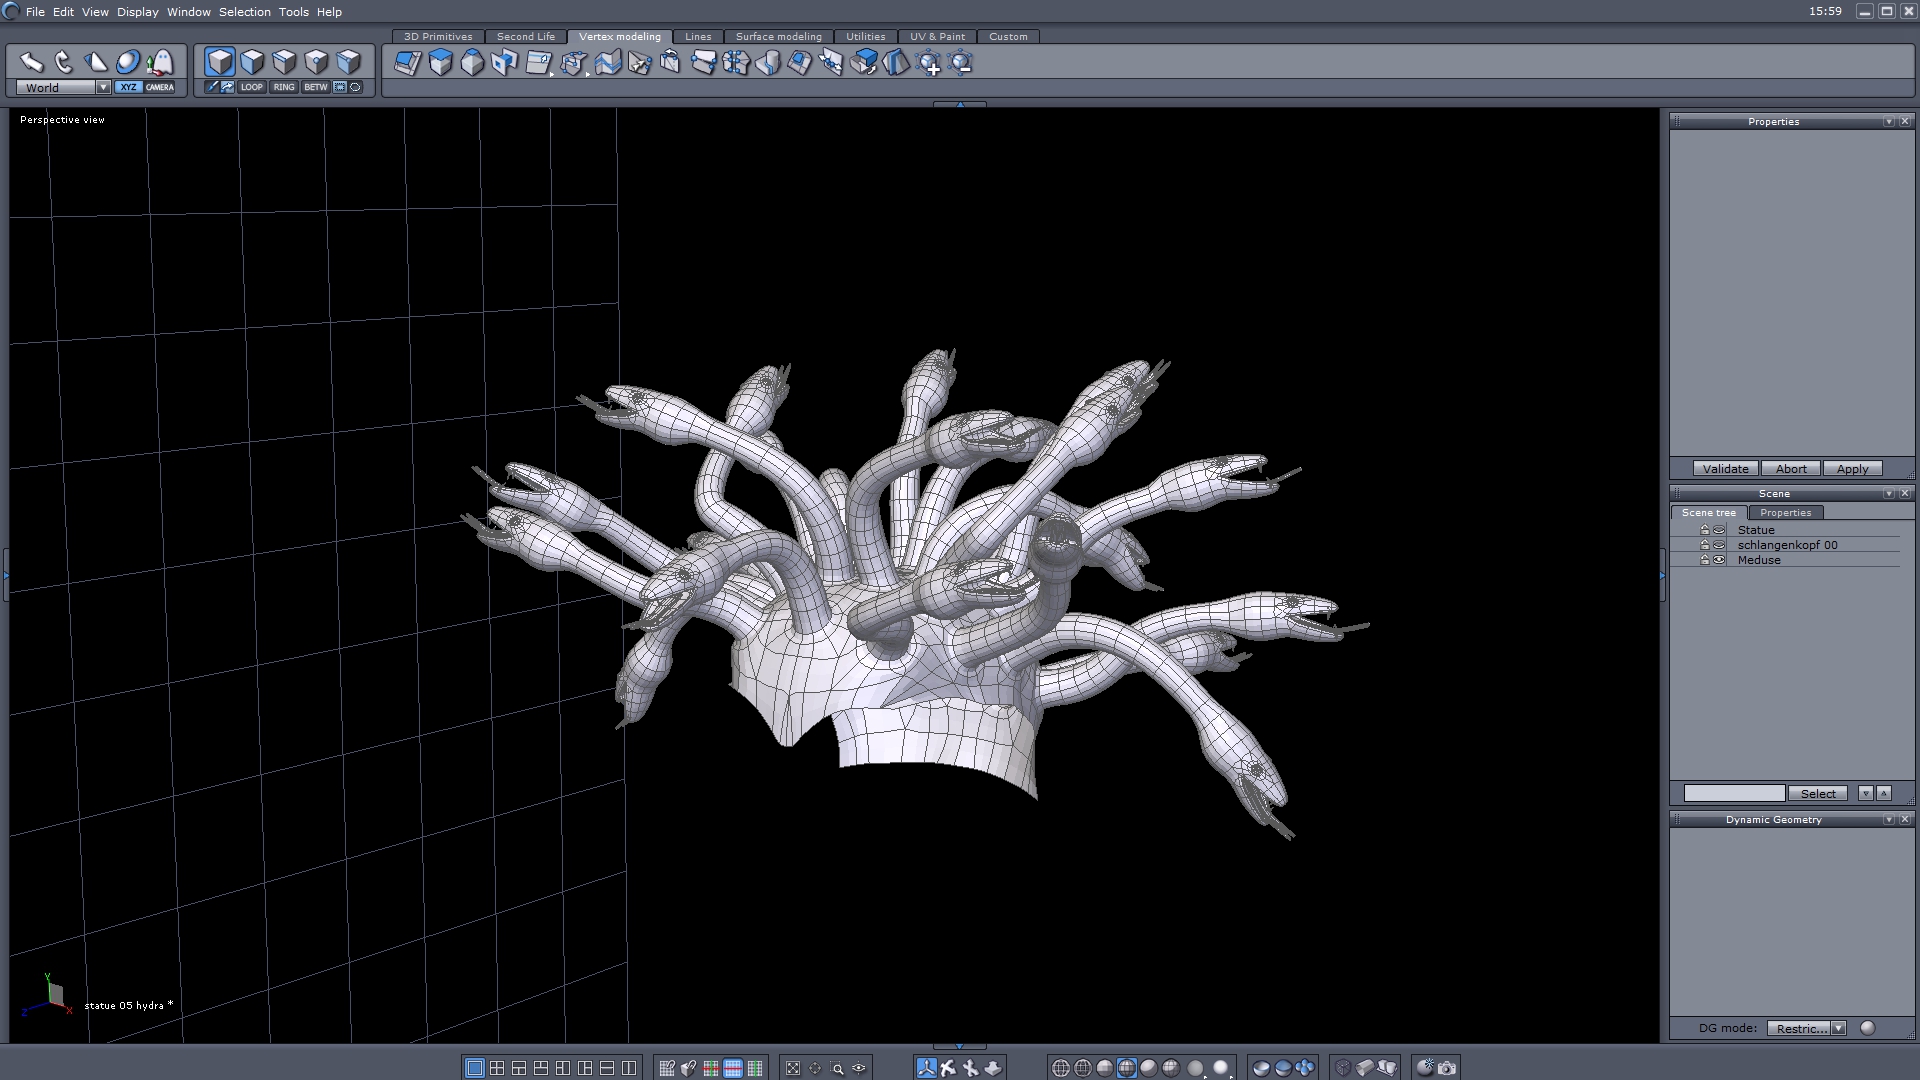
Task: Select the arrow selection tool
Action: tap(32, 63)
